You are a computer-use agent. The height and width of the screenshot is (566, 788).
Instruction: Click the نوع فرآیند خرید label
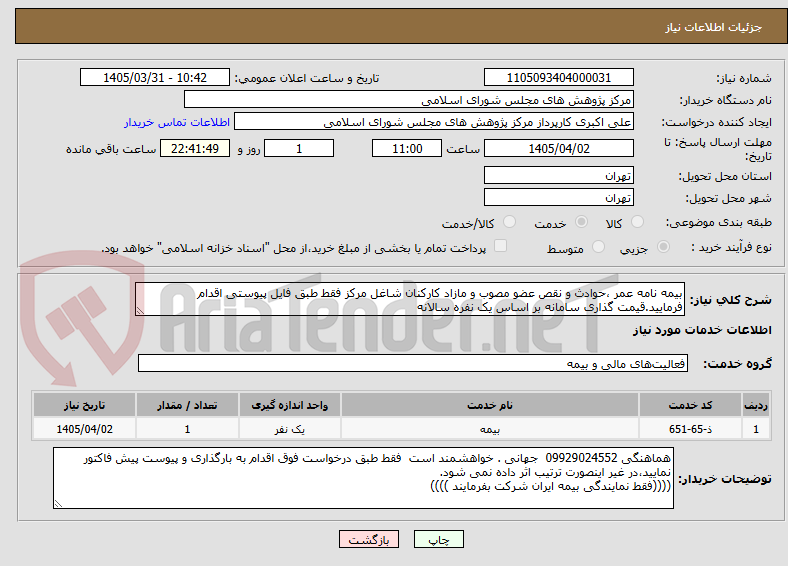tap(732, 247)
